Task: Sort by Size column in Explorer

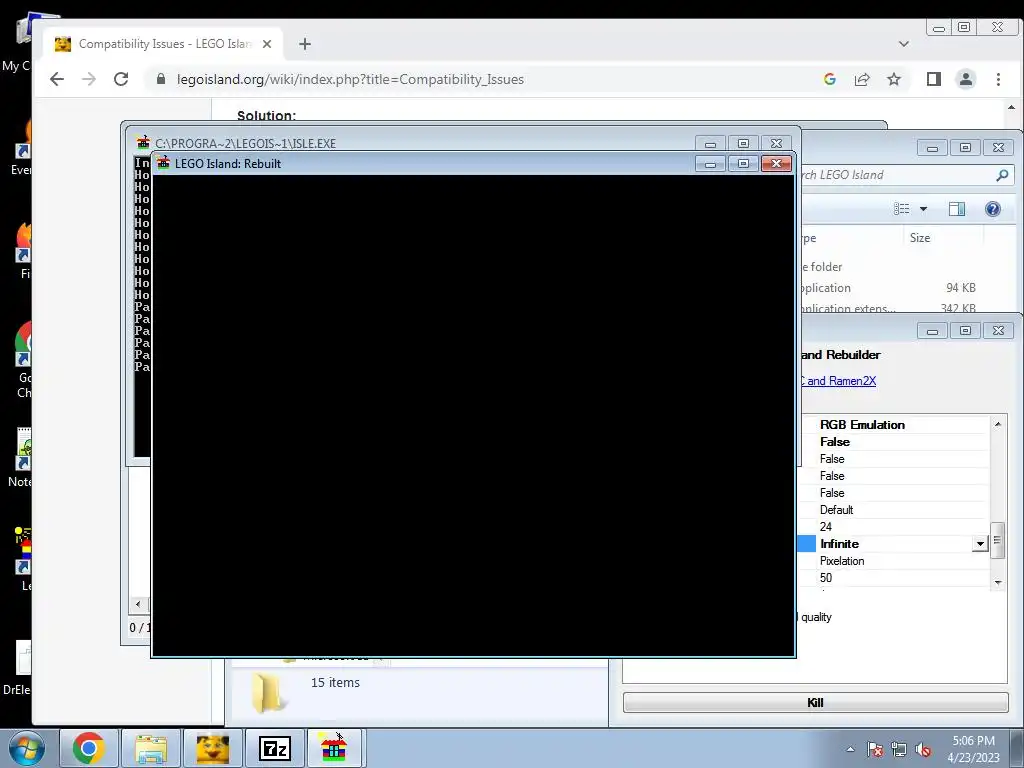Action: point(920,238)
